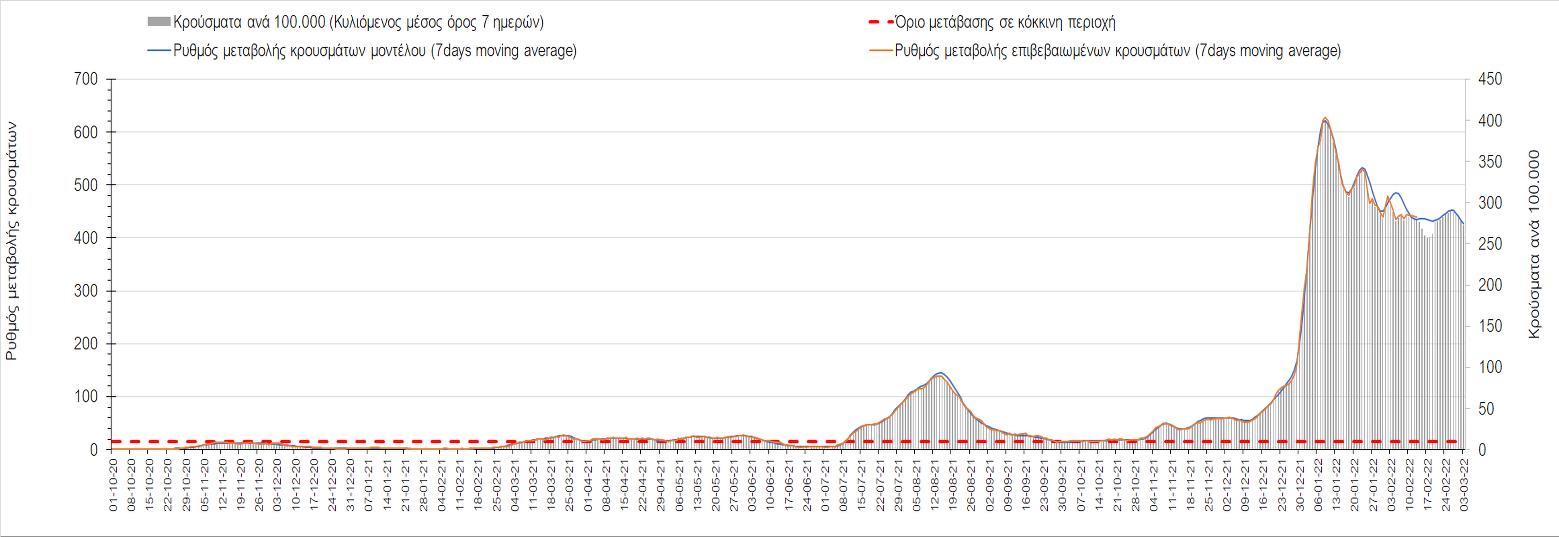Click the highest peak of the curve

1325,118
